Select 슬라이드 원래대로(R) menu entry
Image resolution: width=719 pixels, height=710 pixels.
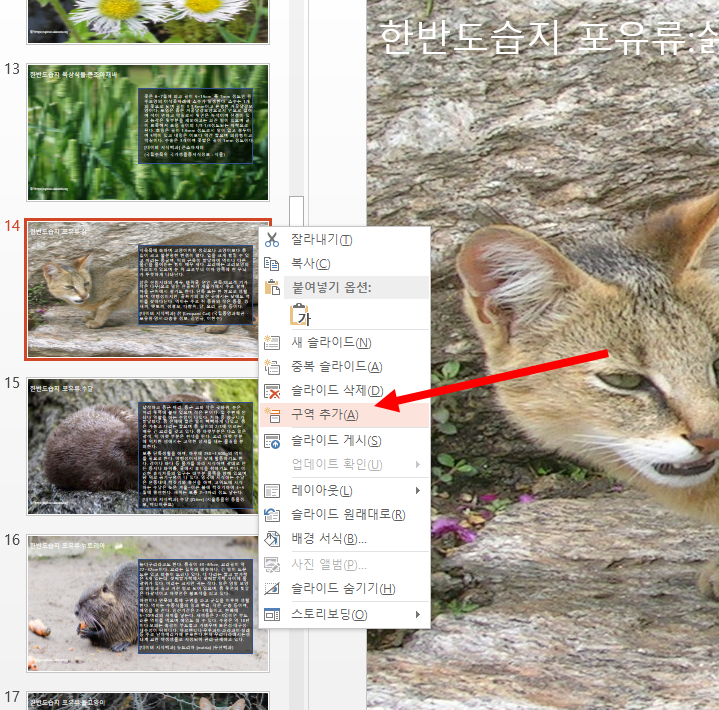click(x=345, y=515)
